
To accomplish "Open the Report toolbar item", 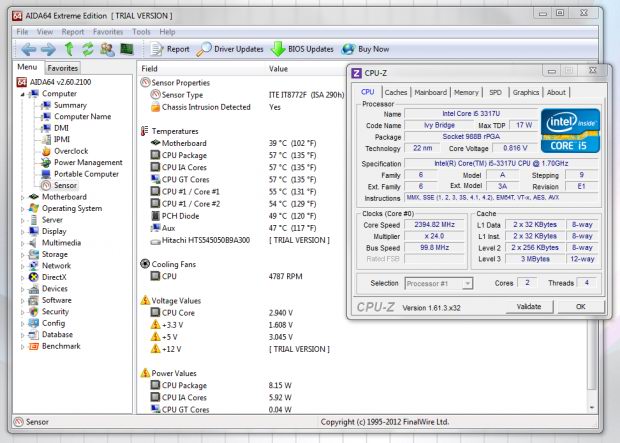I will click(x=168, y=49).
